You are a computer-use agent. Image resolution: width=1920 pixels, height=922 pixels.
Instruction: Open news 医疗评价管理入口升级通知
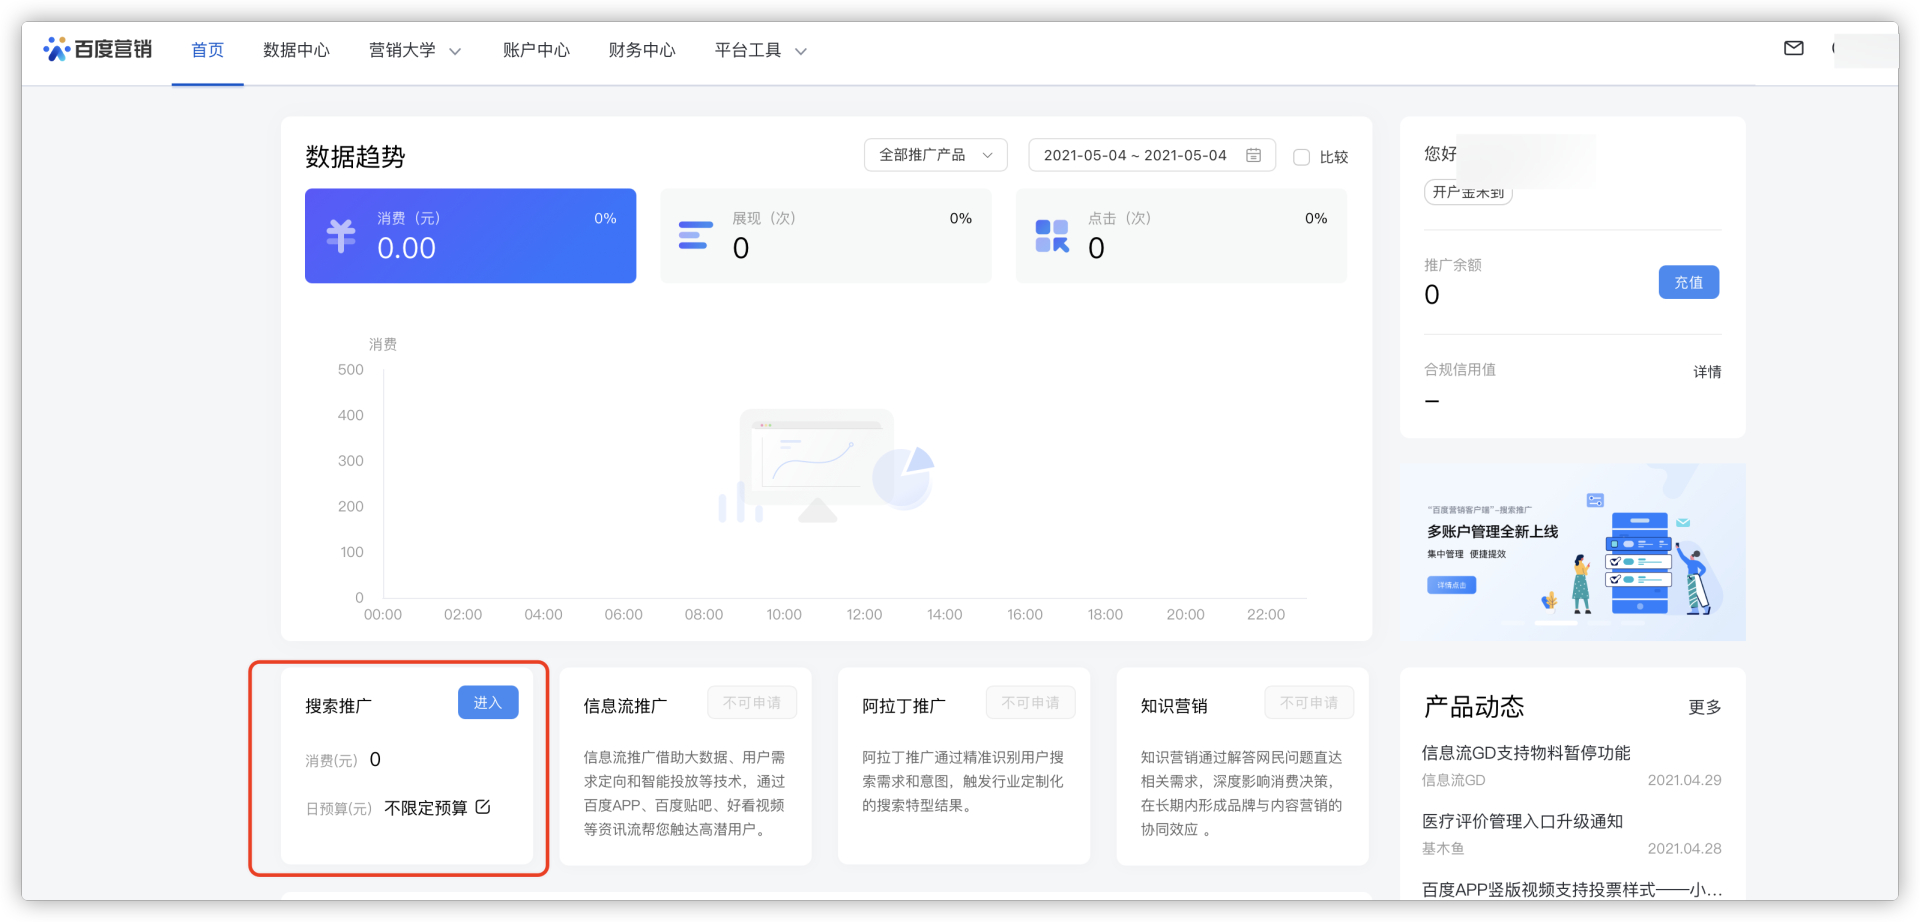point(1522,821)
